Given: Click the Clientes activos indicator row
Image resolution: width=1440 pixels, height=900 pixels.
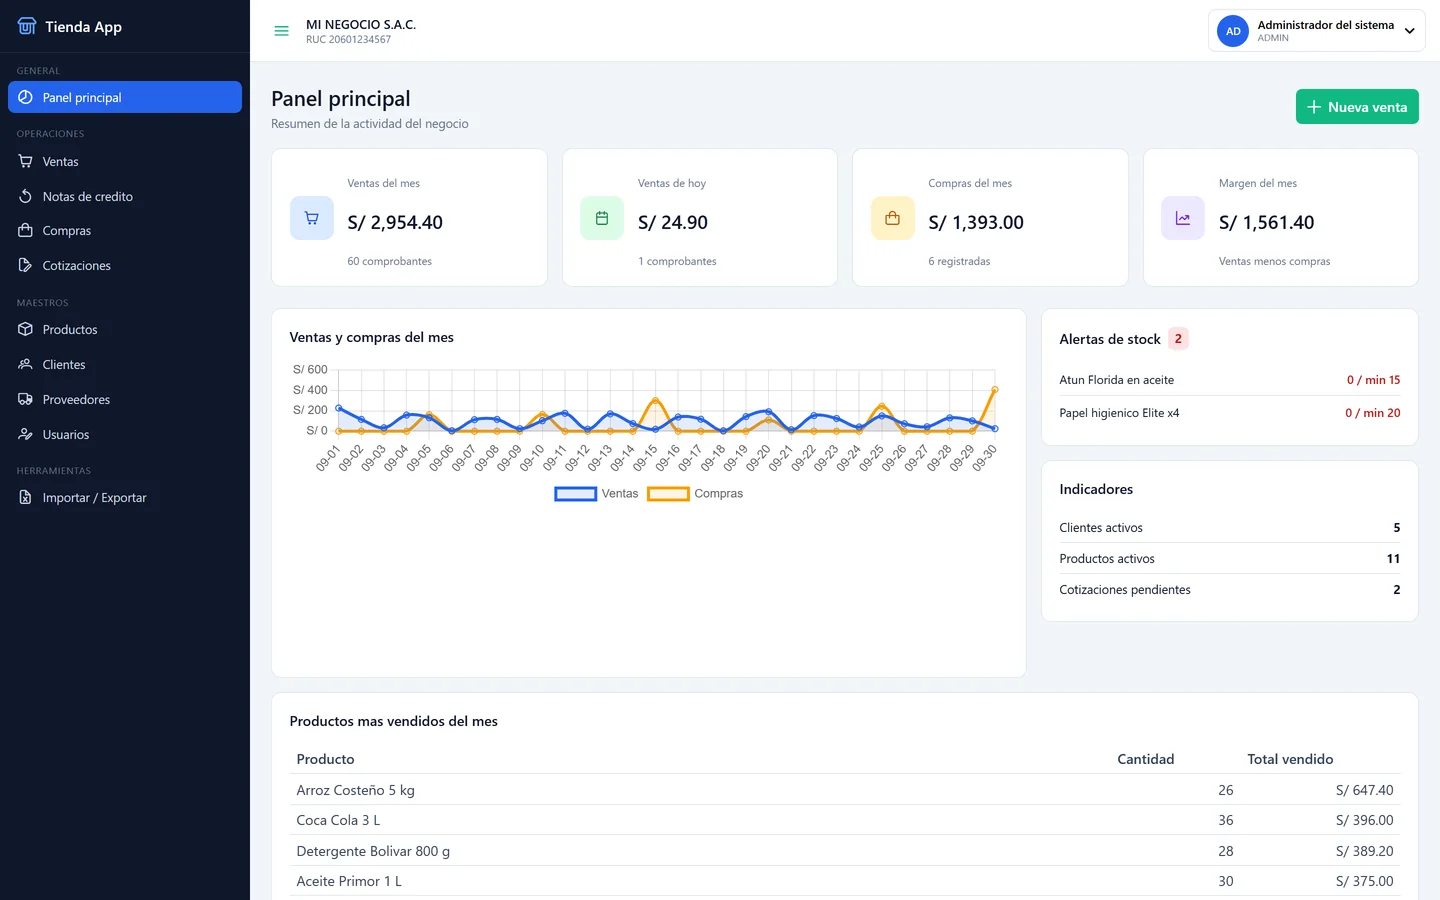Looking at the screenshot, I should 1230,528.
